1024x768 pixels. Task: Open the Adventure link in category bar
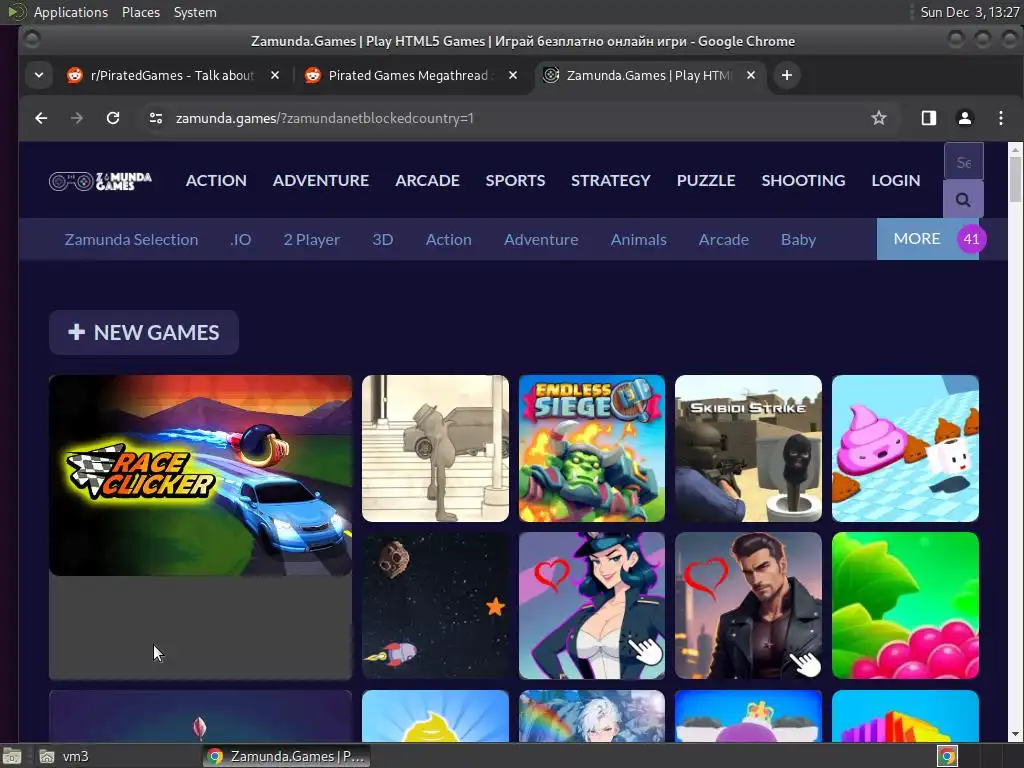(x=541, y=240)
